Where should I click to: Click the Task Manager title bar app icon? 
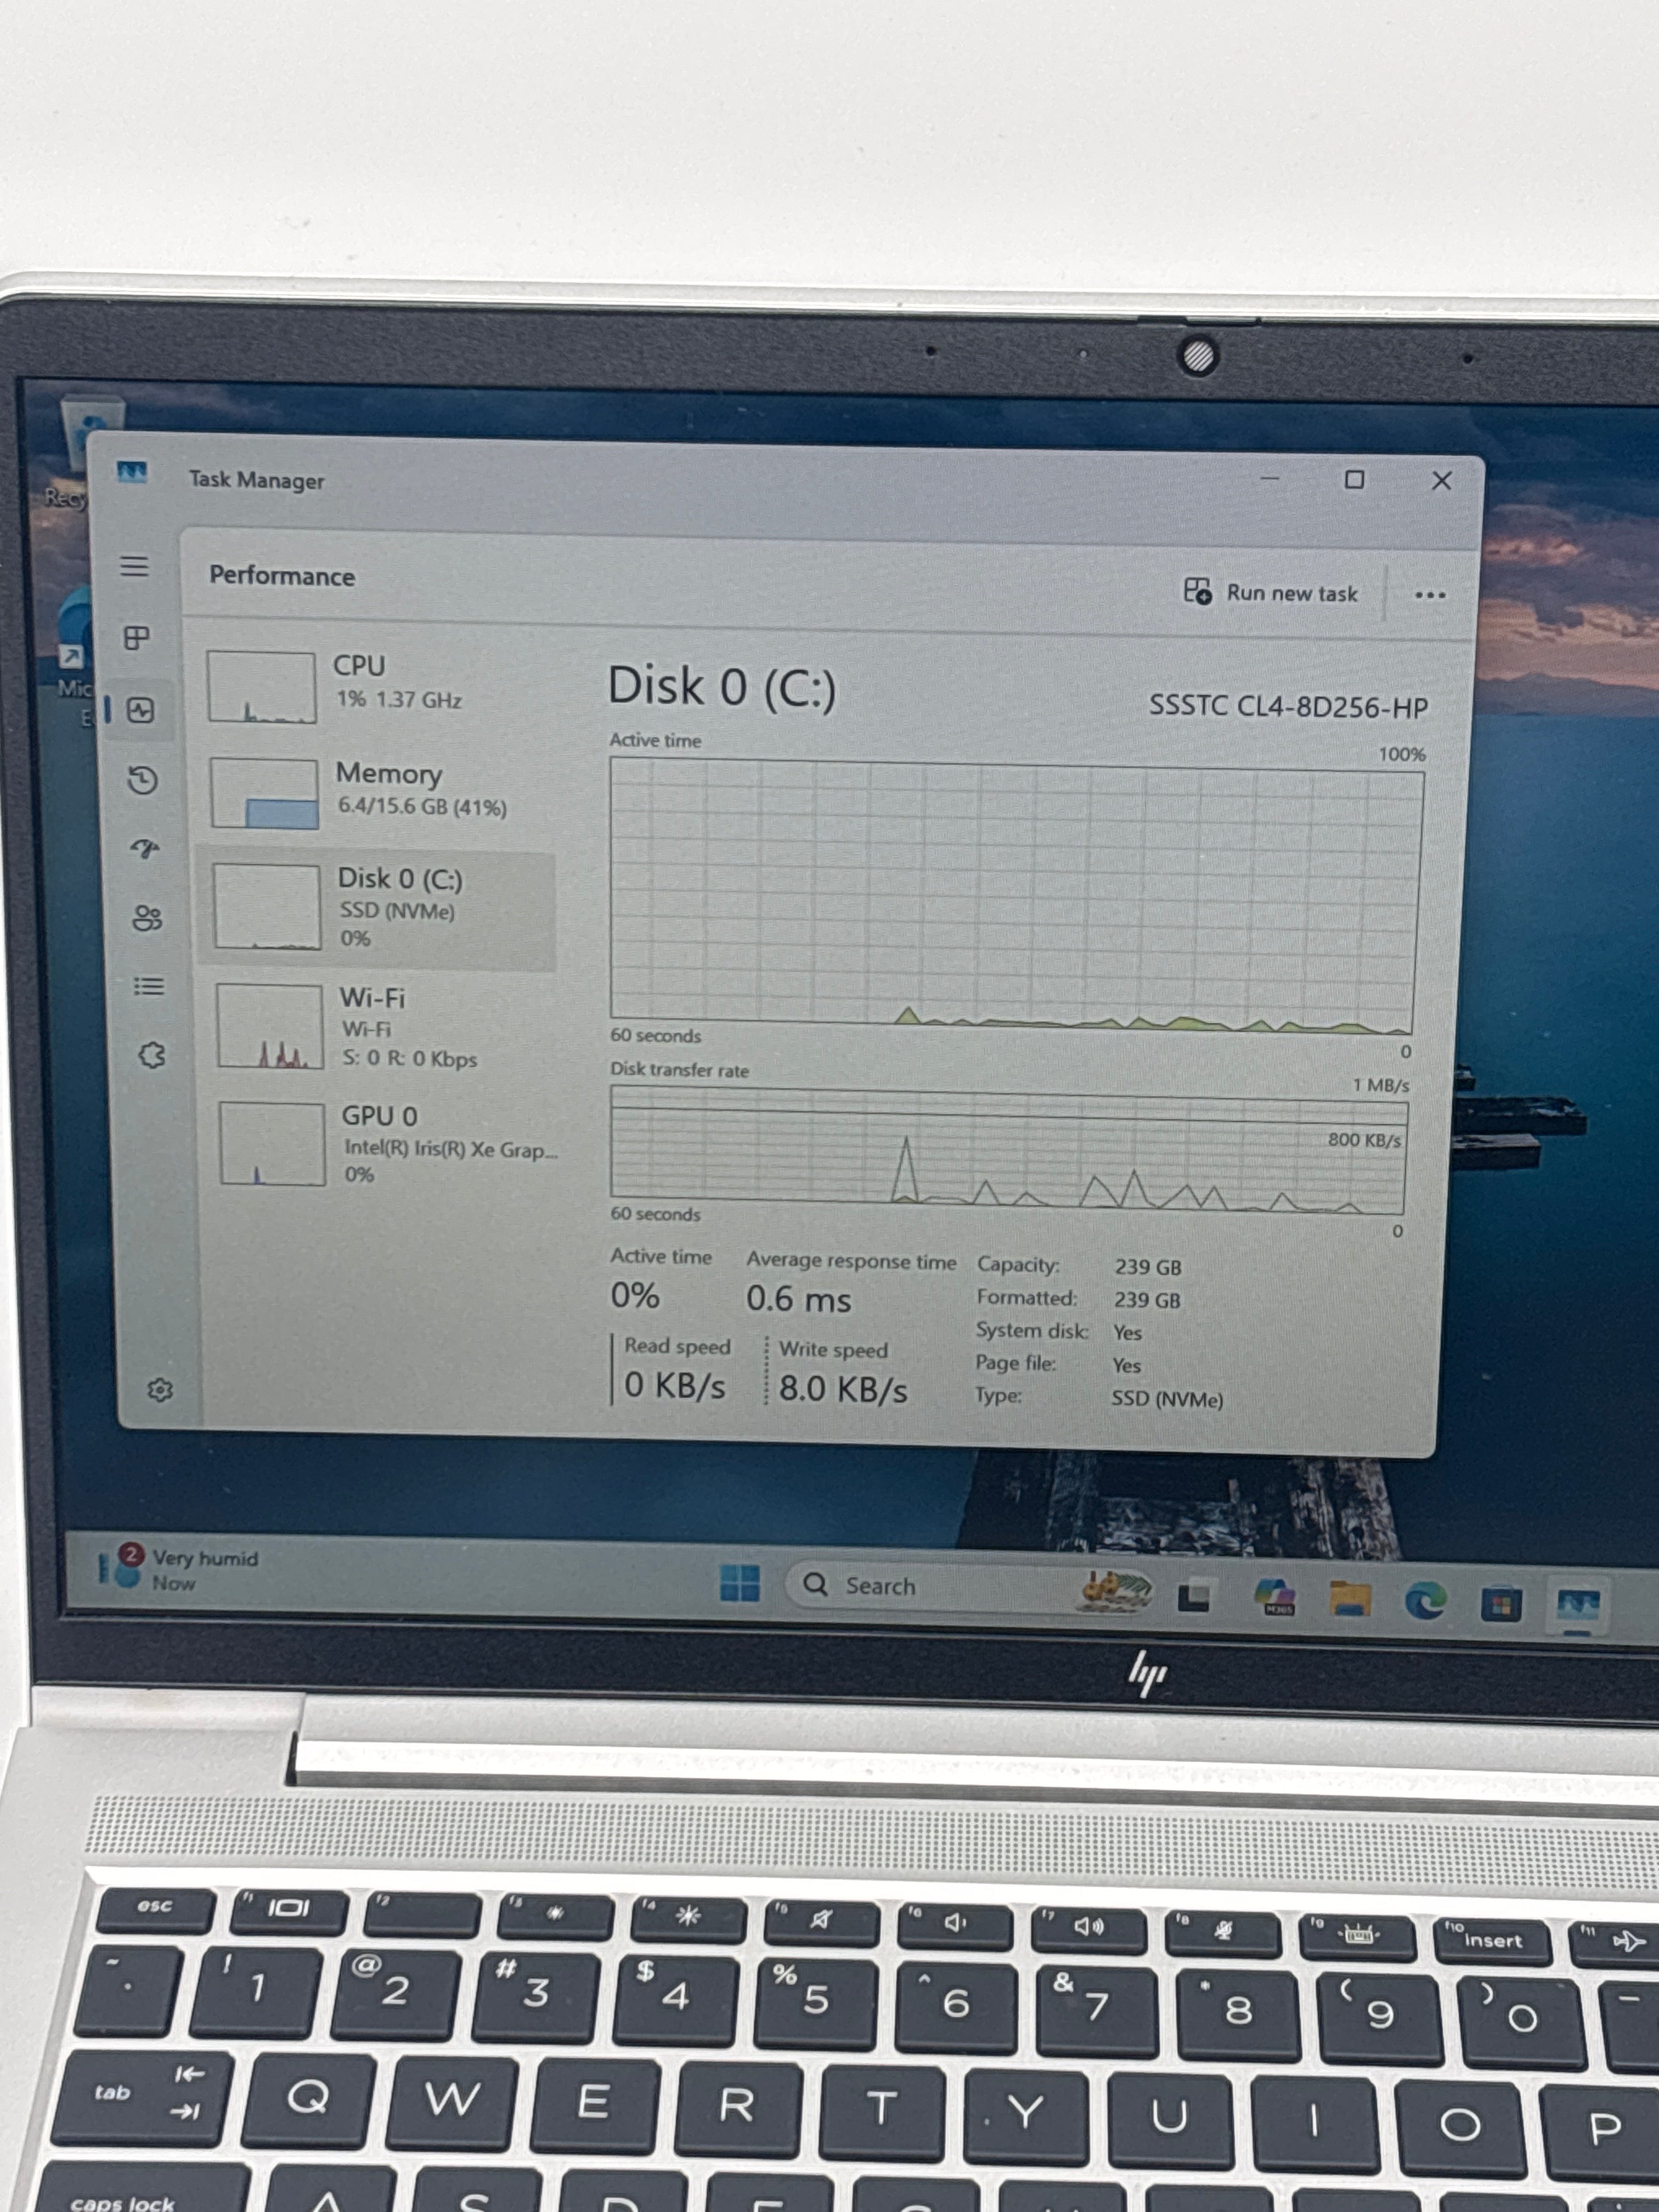click(132, 471)
